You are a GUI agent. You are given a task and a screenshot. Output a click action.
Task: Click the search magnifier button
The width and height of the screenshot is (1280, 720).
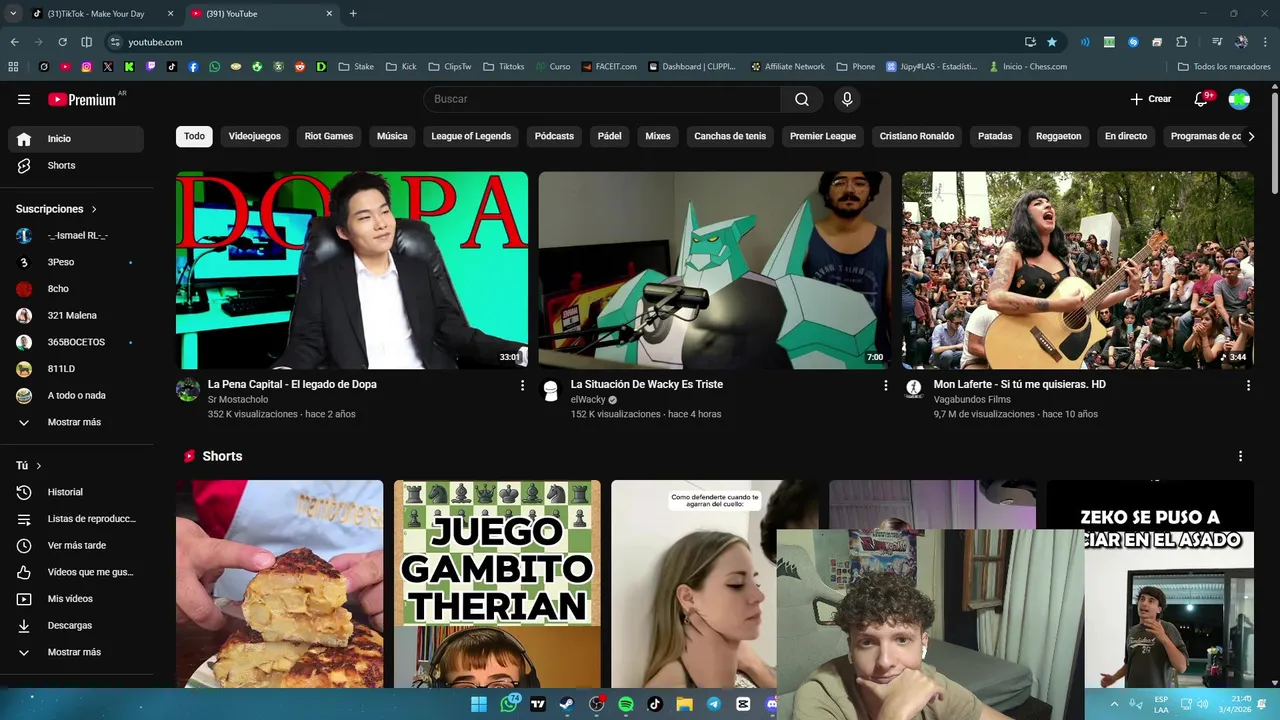pos(802,99)
